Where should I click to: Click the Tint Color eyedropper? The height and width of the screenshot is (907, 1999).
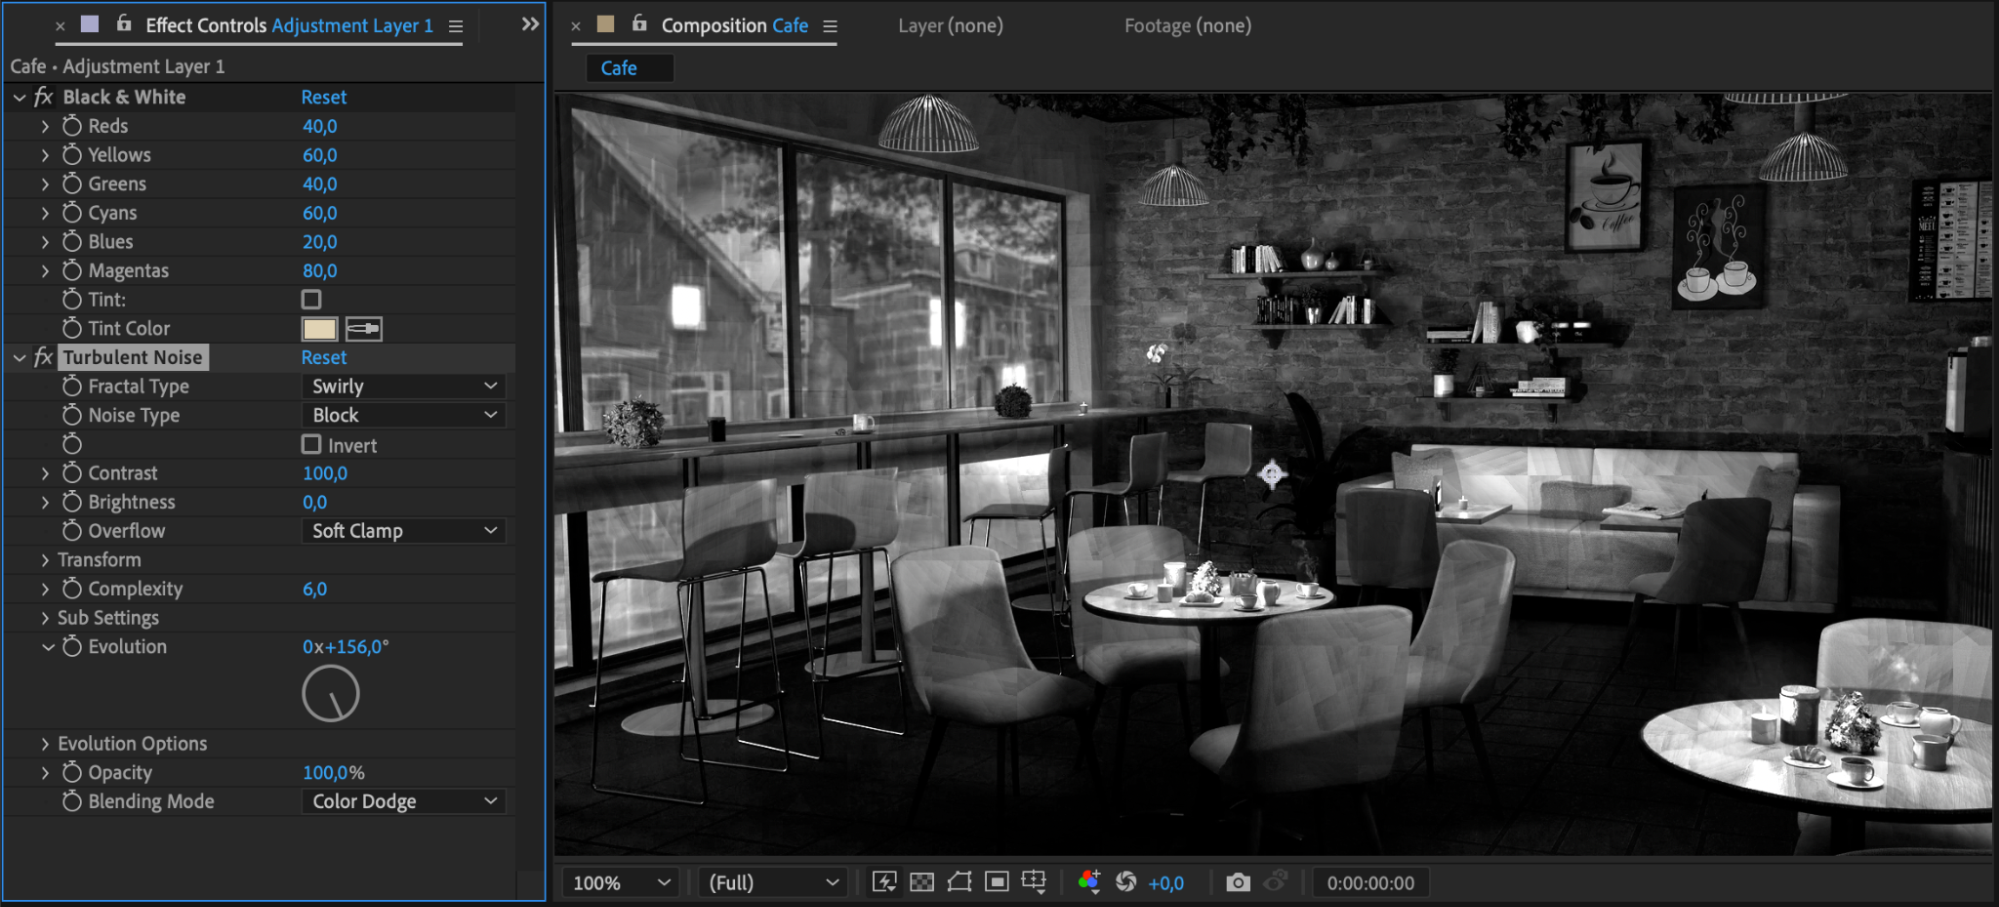point(363,329)
